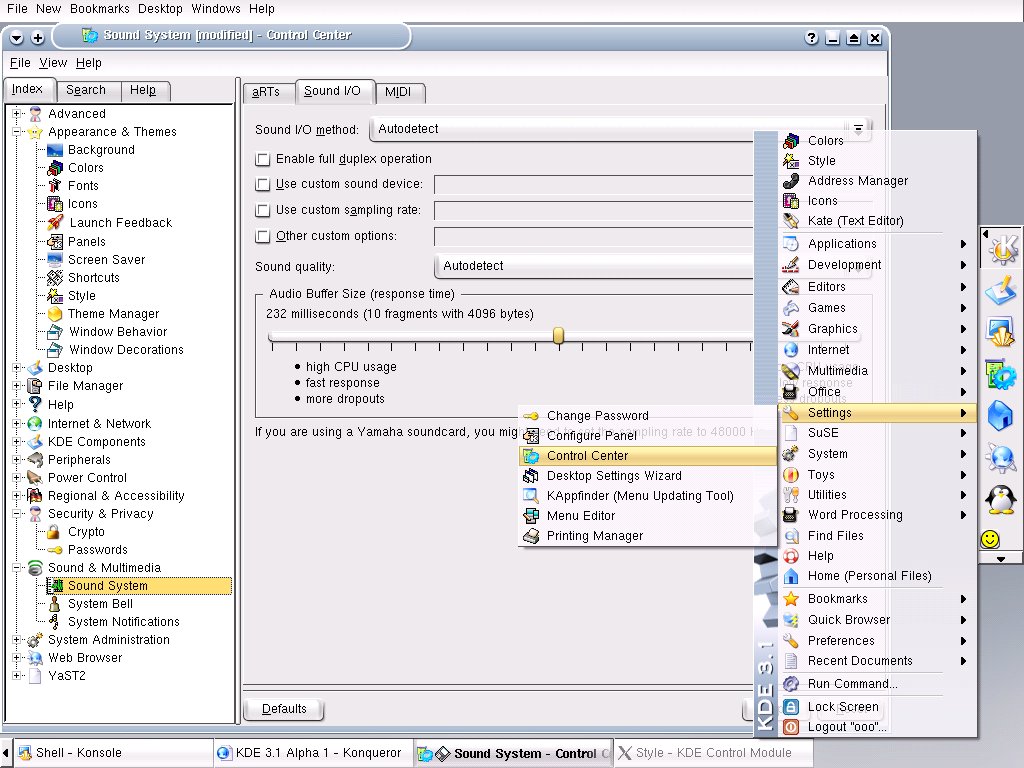This screenshot has width=1024, height=768.
Task: Expand the YaST2 tree node
Action: (17, 676)
